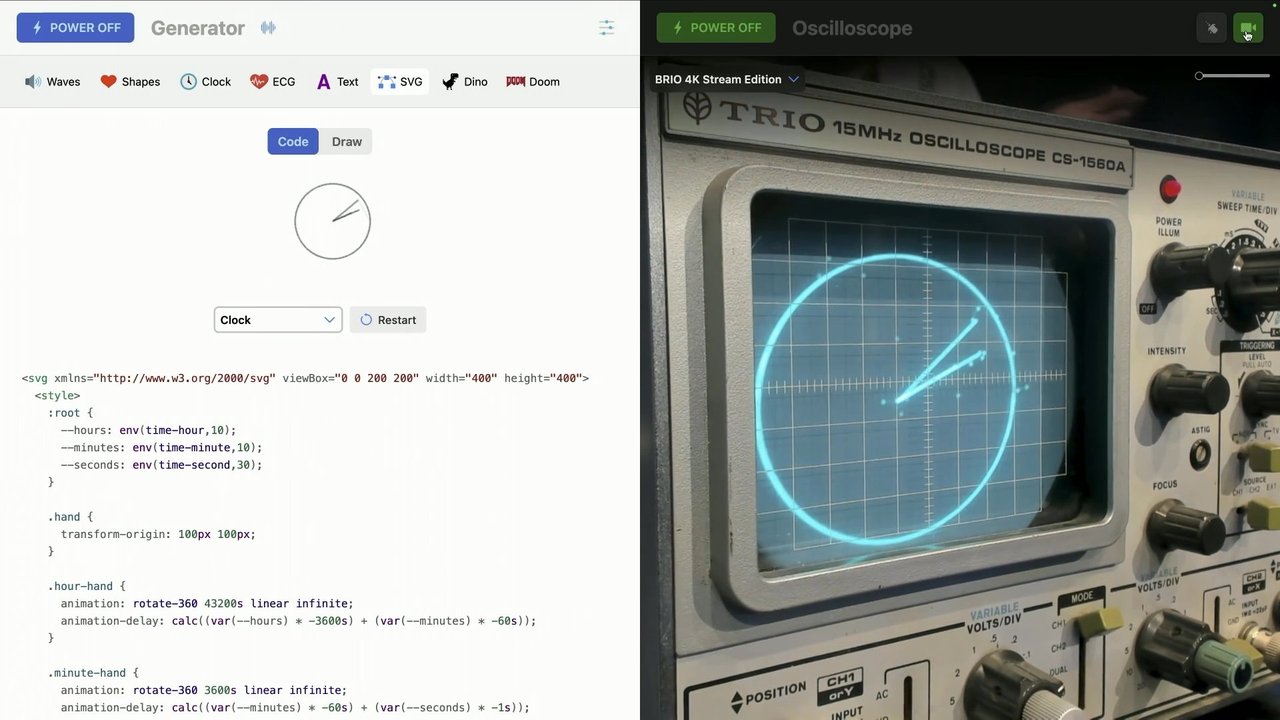Switch to the Shapes tab
1280x720 pixels.
pyautogui.click(x=130, y=82)
